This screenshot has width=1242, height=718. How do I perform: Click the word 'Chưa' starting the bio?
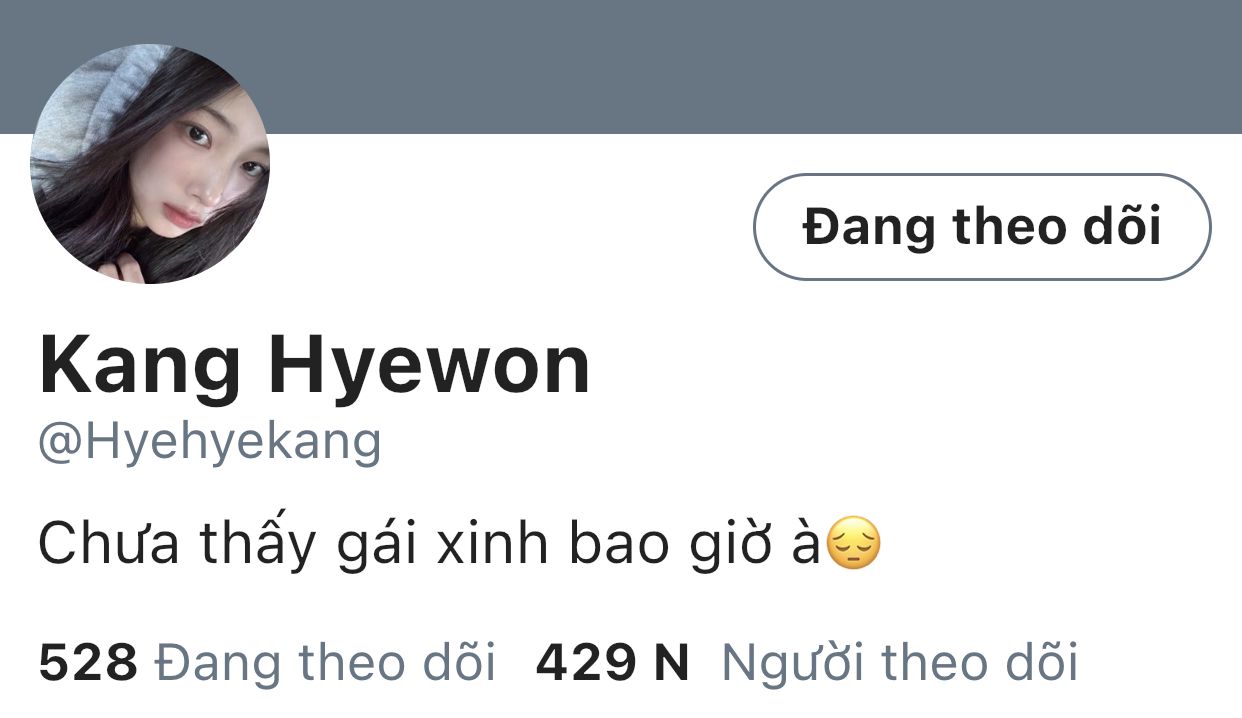110,546
